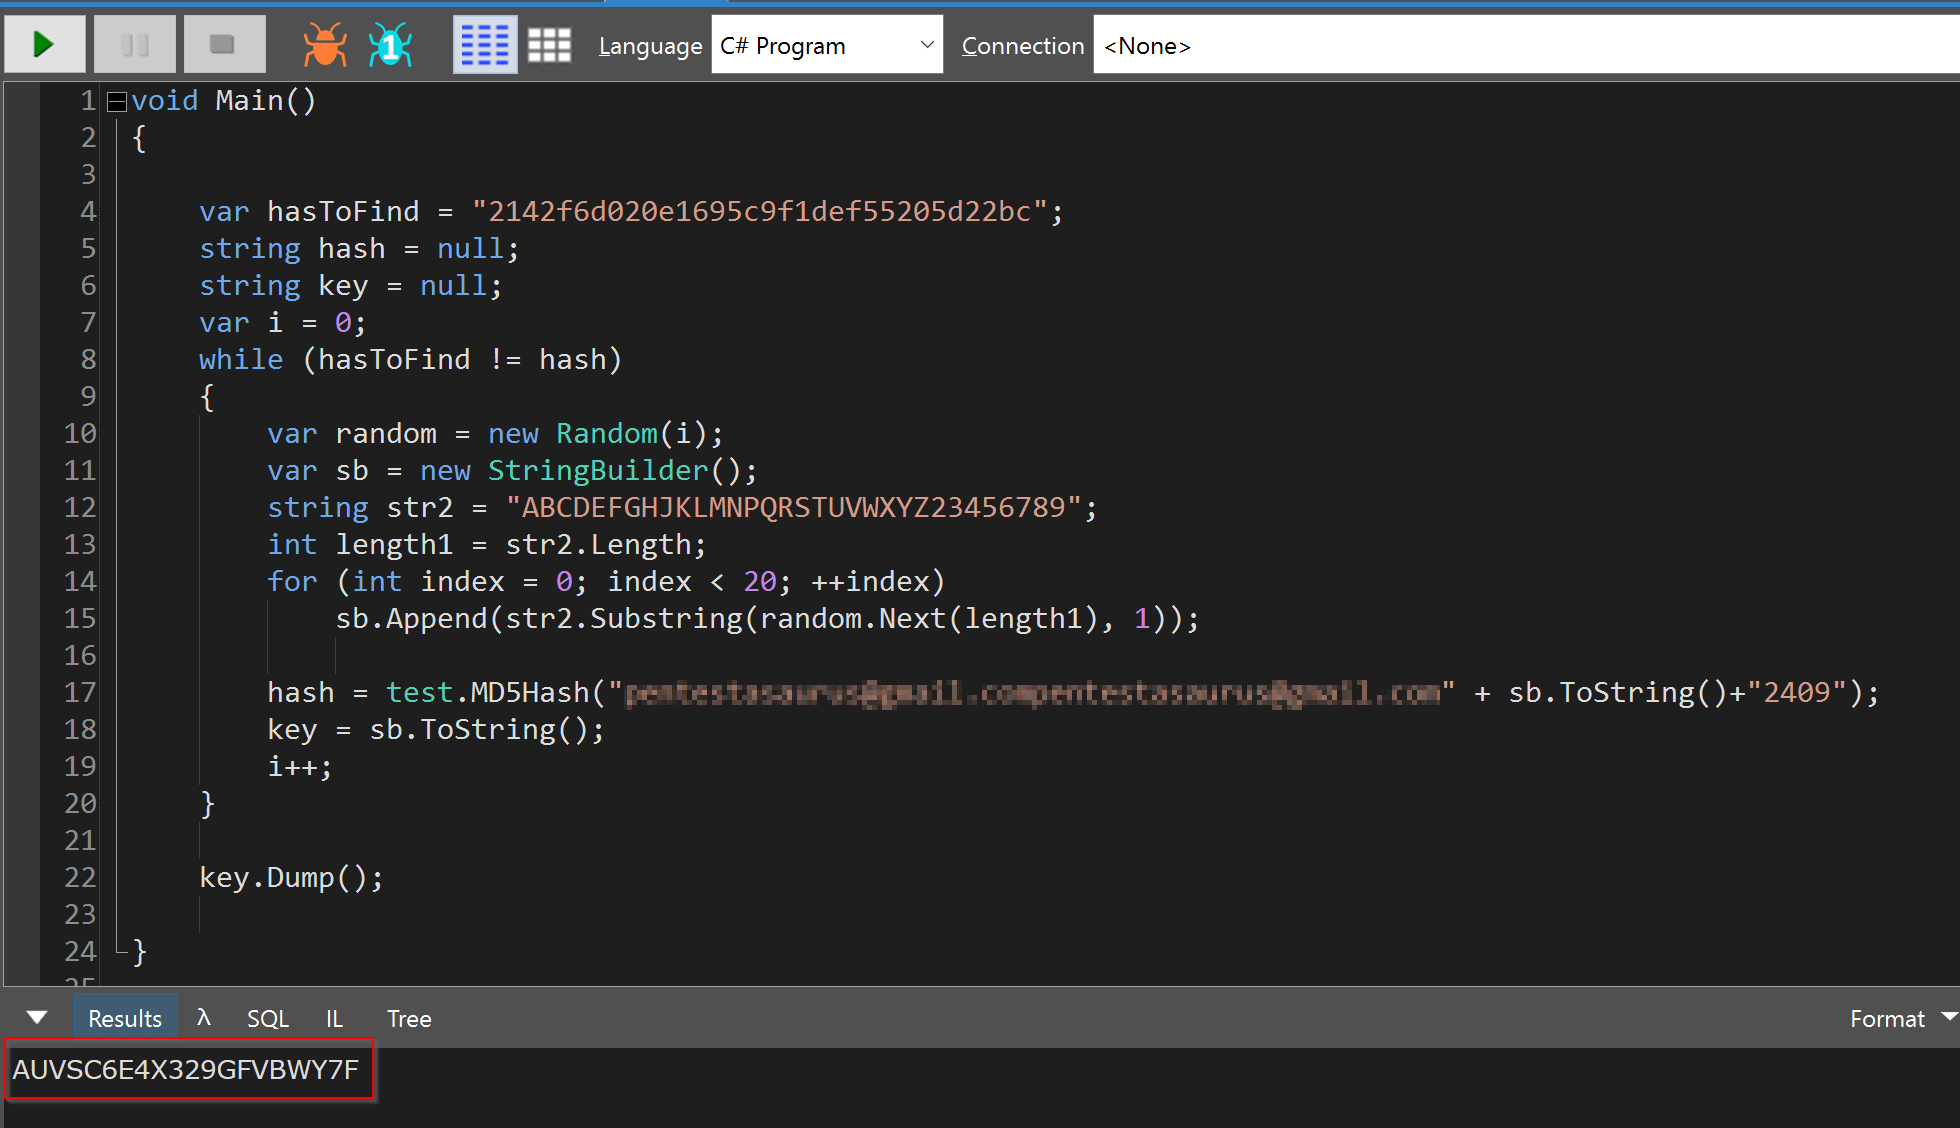Click the Pause execution button
Screen dimensions: 1960x1128
point(135,45)
